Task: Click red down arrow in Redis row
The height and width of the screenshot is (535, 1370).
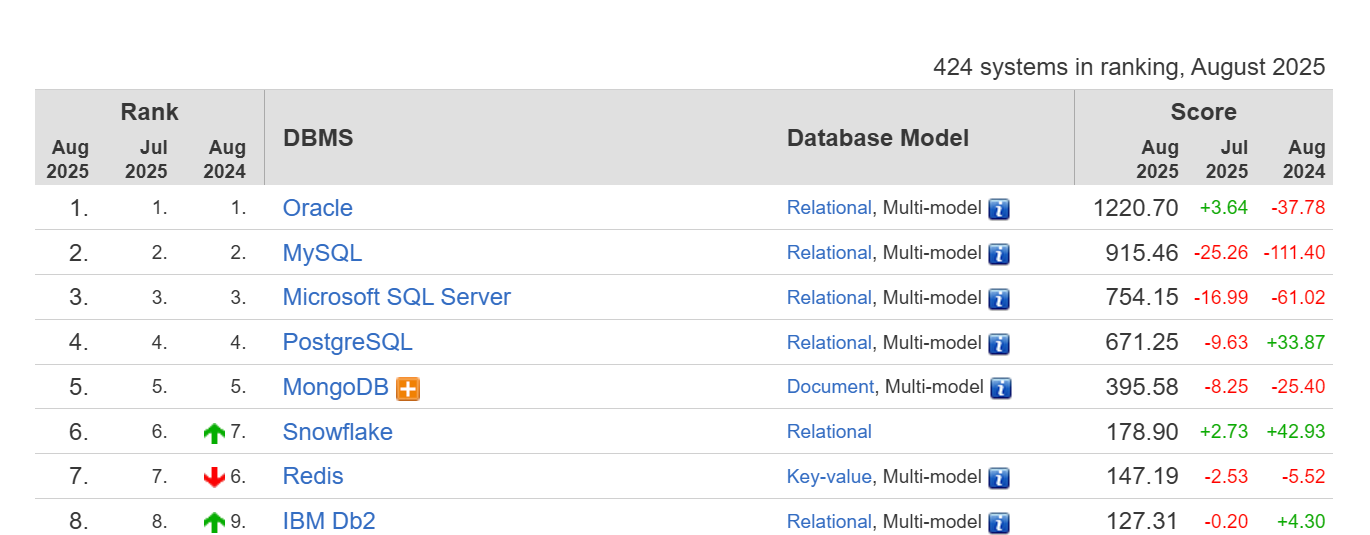Action: (x=214, y=478)
